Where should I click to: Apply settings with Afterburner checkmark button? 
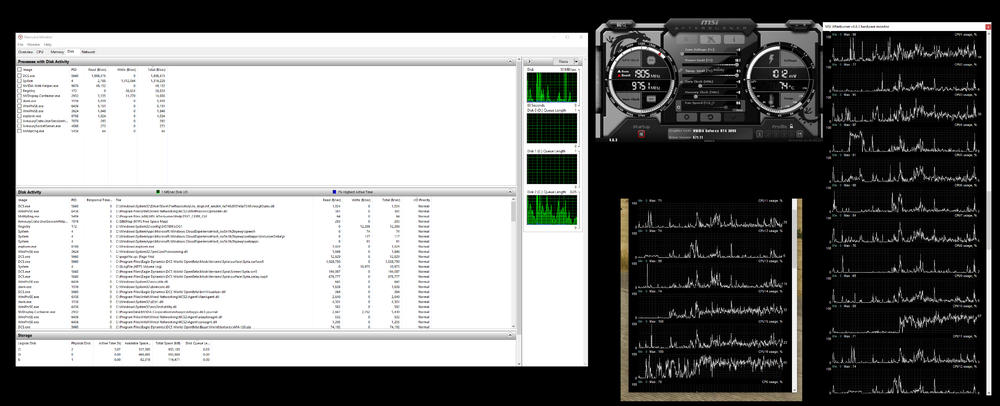[x=735, y=115]
